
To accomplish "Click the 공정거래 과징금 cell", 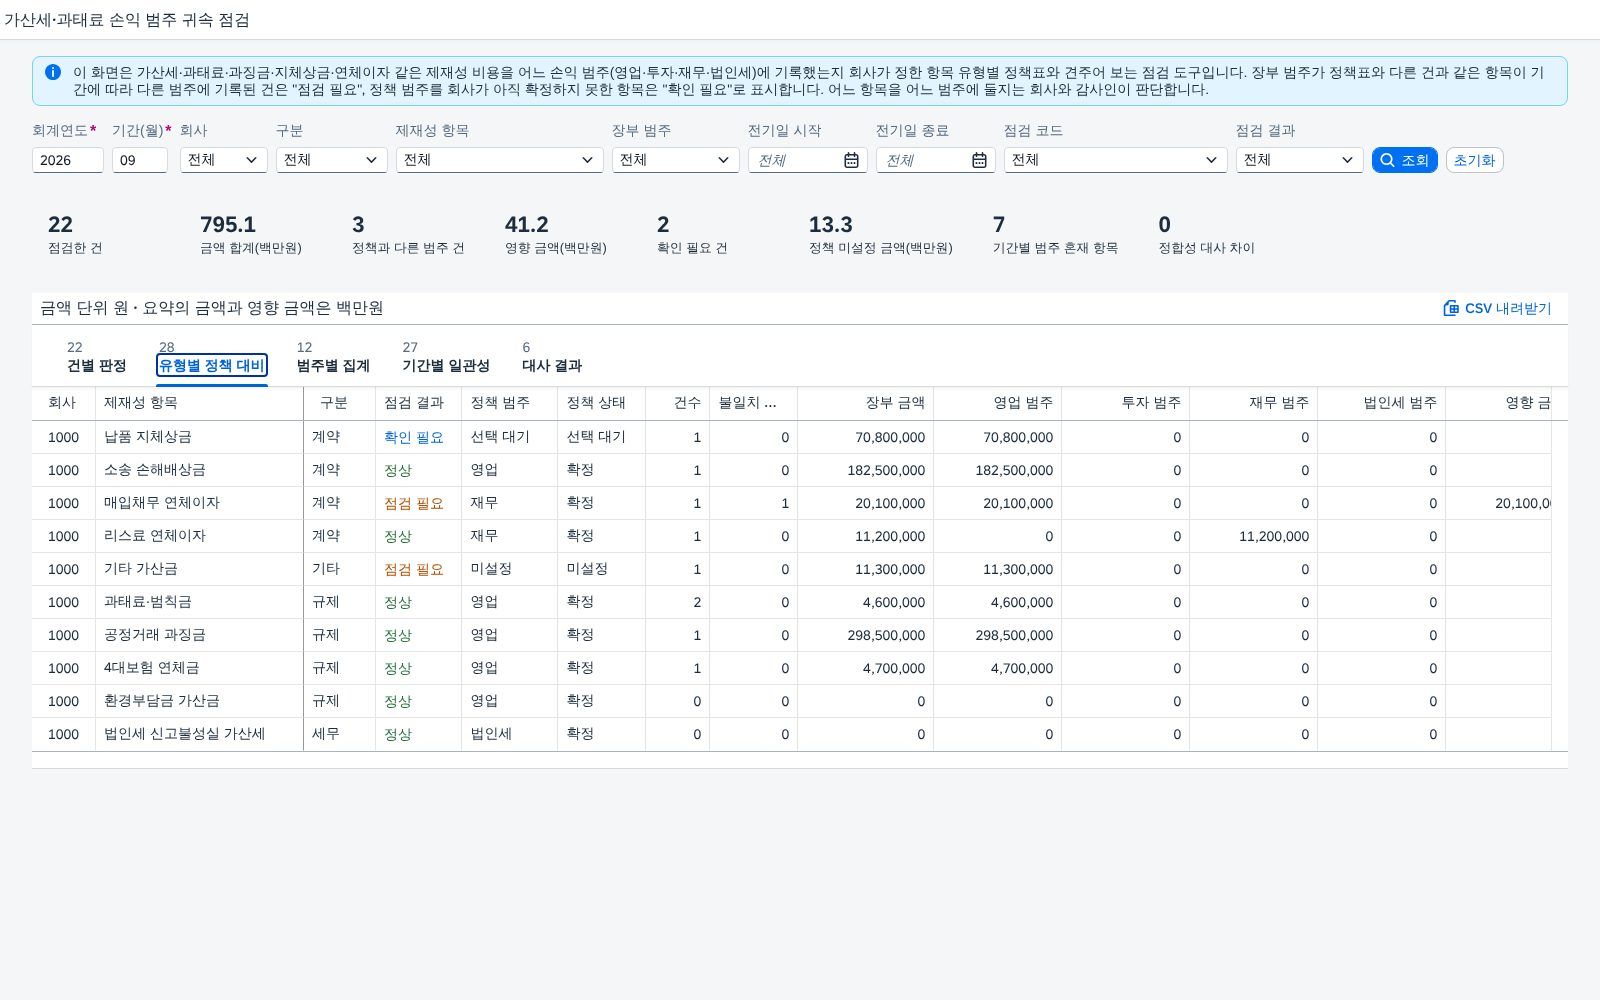I will point(199,635).
